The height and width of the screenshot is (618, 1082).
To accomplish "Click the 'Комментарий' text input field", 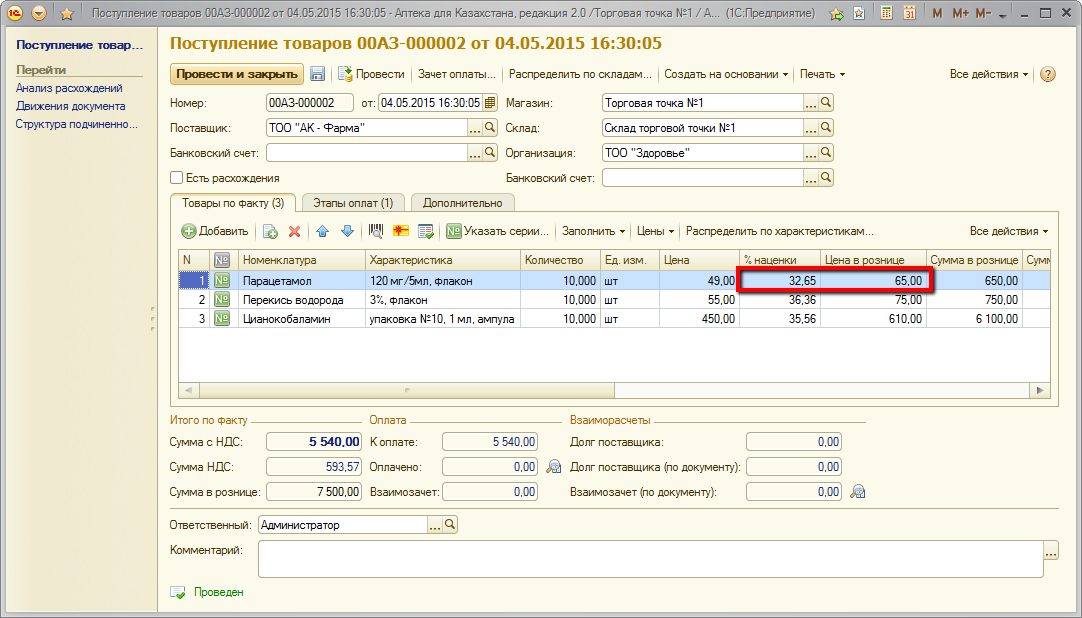I will [x=650, y=559].
